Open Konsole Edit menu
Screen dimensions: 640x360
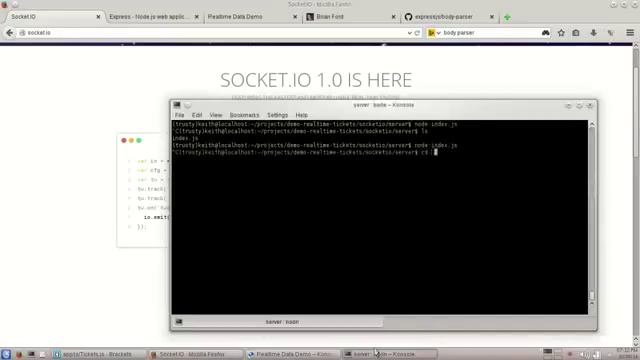[197, 115]
